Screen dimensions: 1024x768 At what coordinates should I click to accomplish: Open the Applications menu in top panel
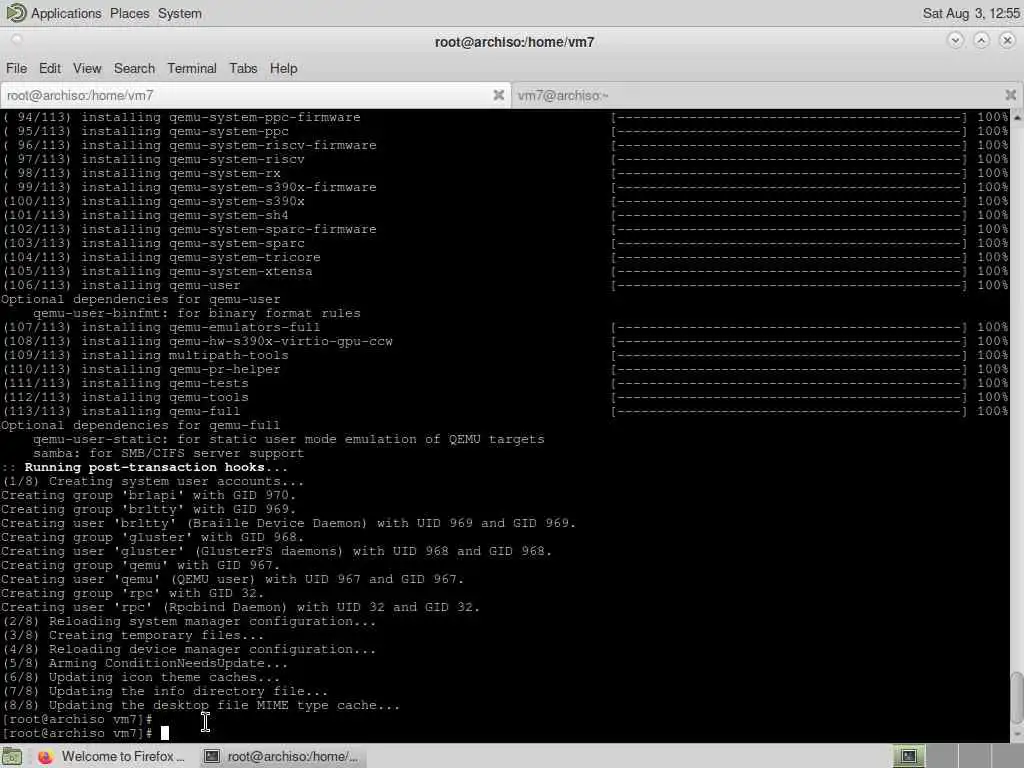(66, 13)
